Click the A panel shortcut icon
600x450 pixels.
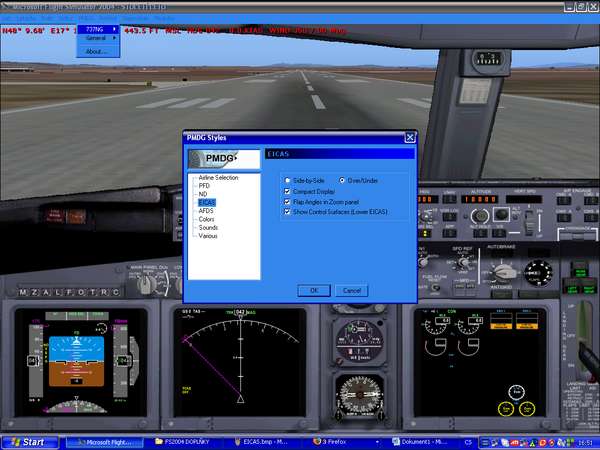[46, 292]
